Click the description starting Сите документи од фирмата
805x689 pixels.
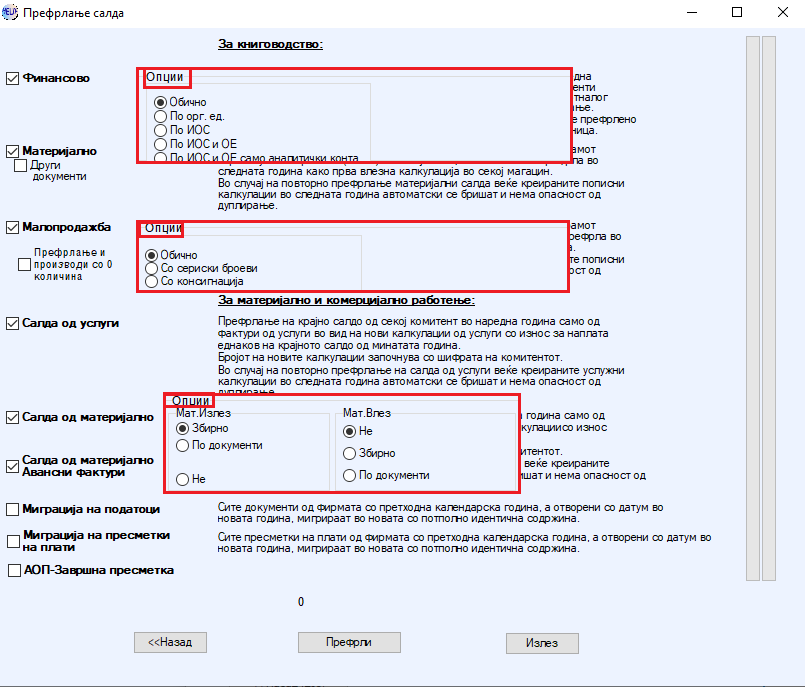coord(440,513)
